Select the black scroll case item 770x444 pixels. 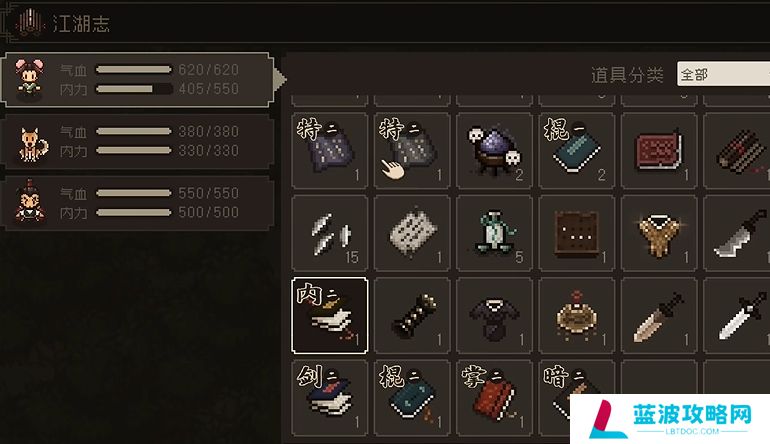[412, 315]
